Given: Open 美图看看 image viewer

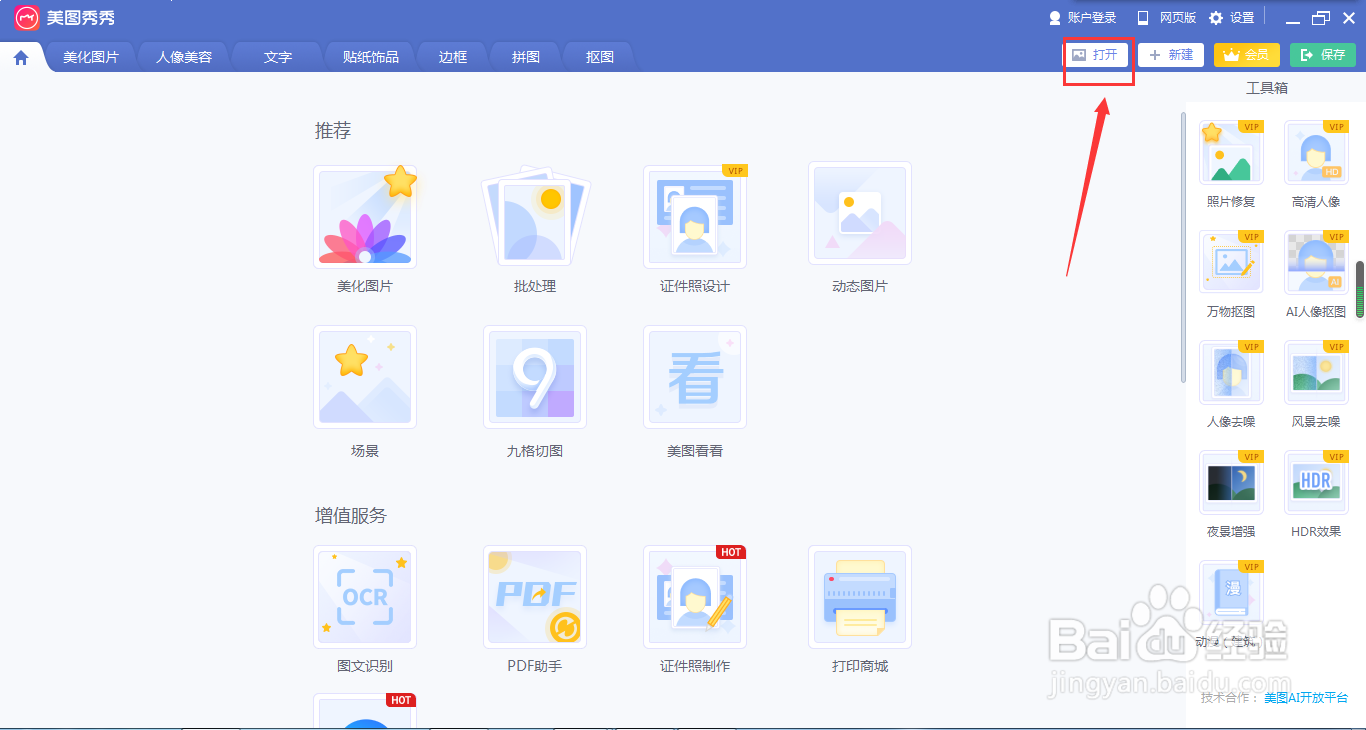Looking at the screenshot, I should pyautogui.click(x=695, y=377).
